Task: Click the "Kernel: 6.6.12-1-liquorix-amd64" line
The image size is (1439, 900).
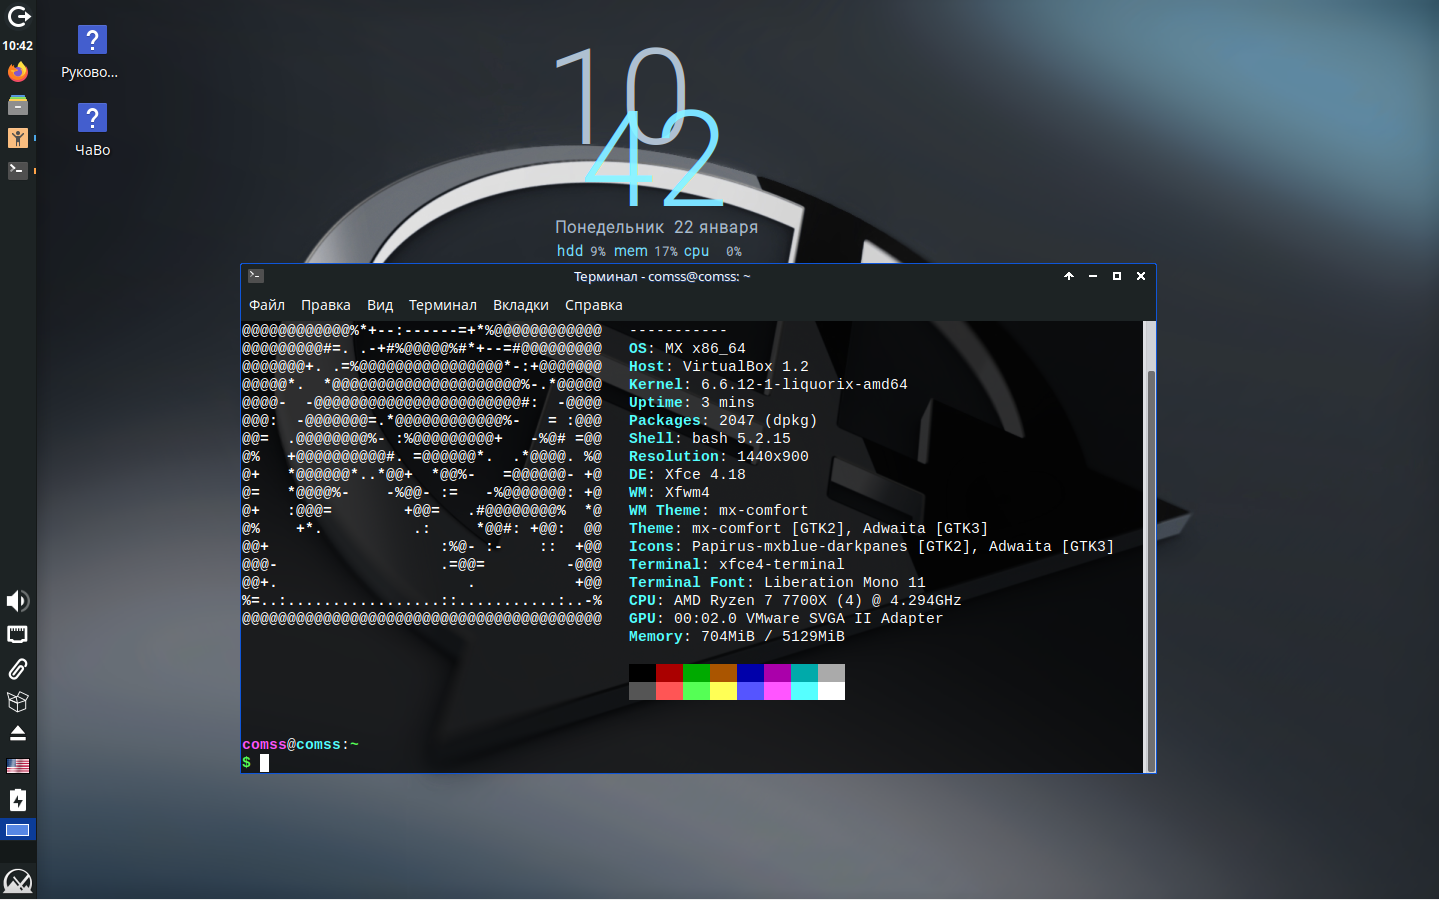Action: [768, 385]
